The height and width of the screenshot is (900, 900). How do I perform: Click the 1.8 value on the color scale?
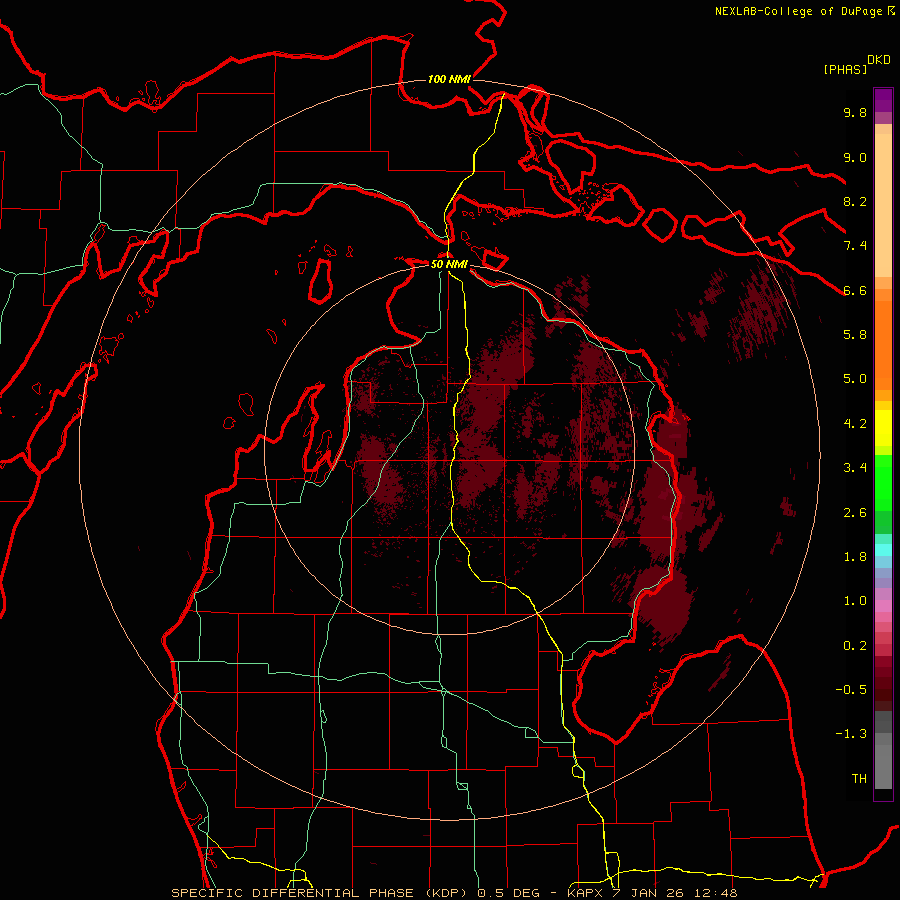[855, 557]
